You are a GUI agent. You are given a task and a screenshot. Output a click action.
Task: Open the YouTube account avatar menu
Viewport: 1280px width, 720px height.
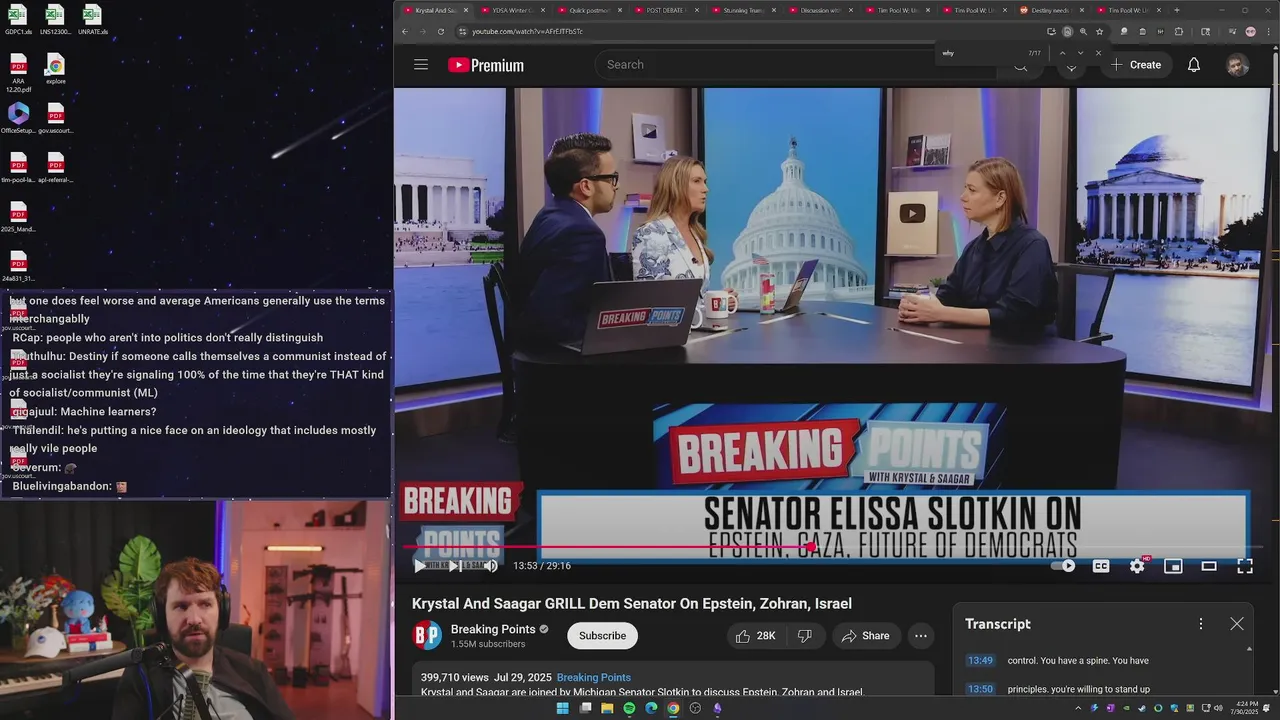pos(1238,65)
